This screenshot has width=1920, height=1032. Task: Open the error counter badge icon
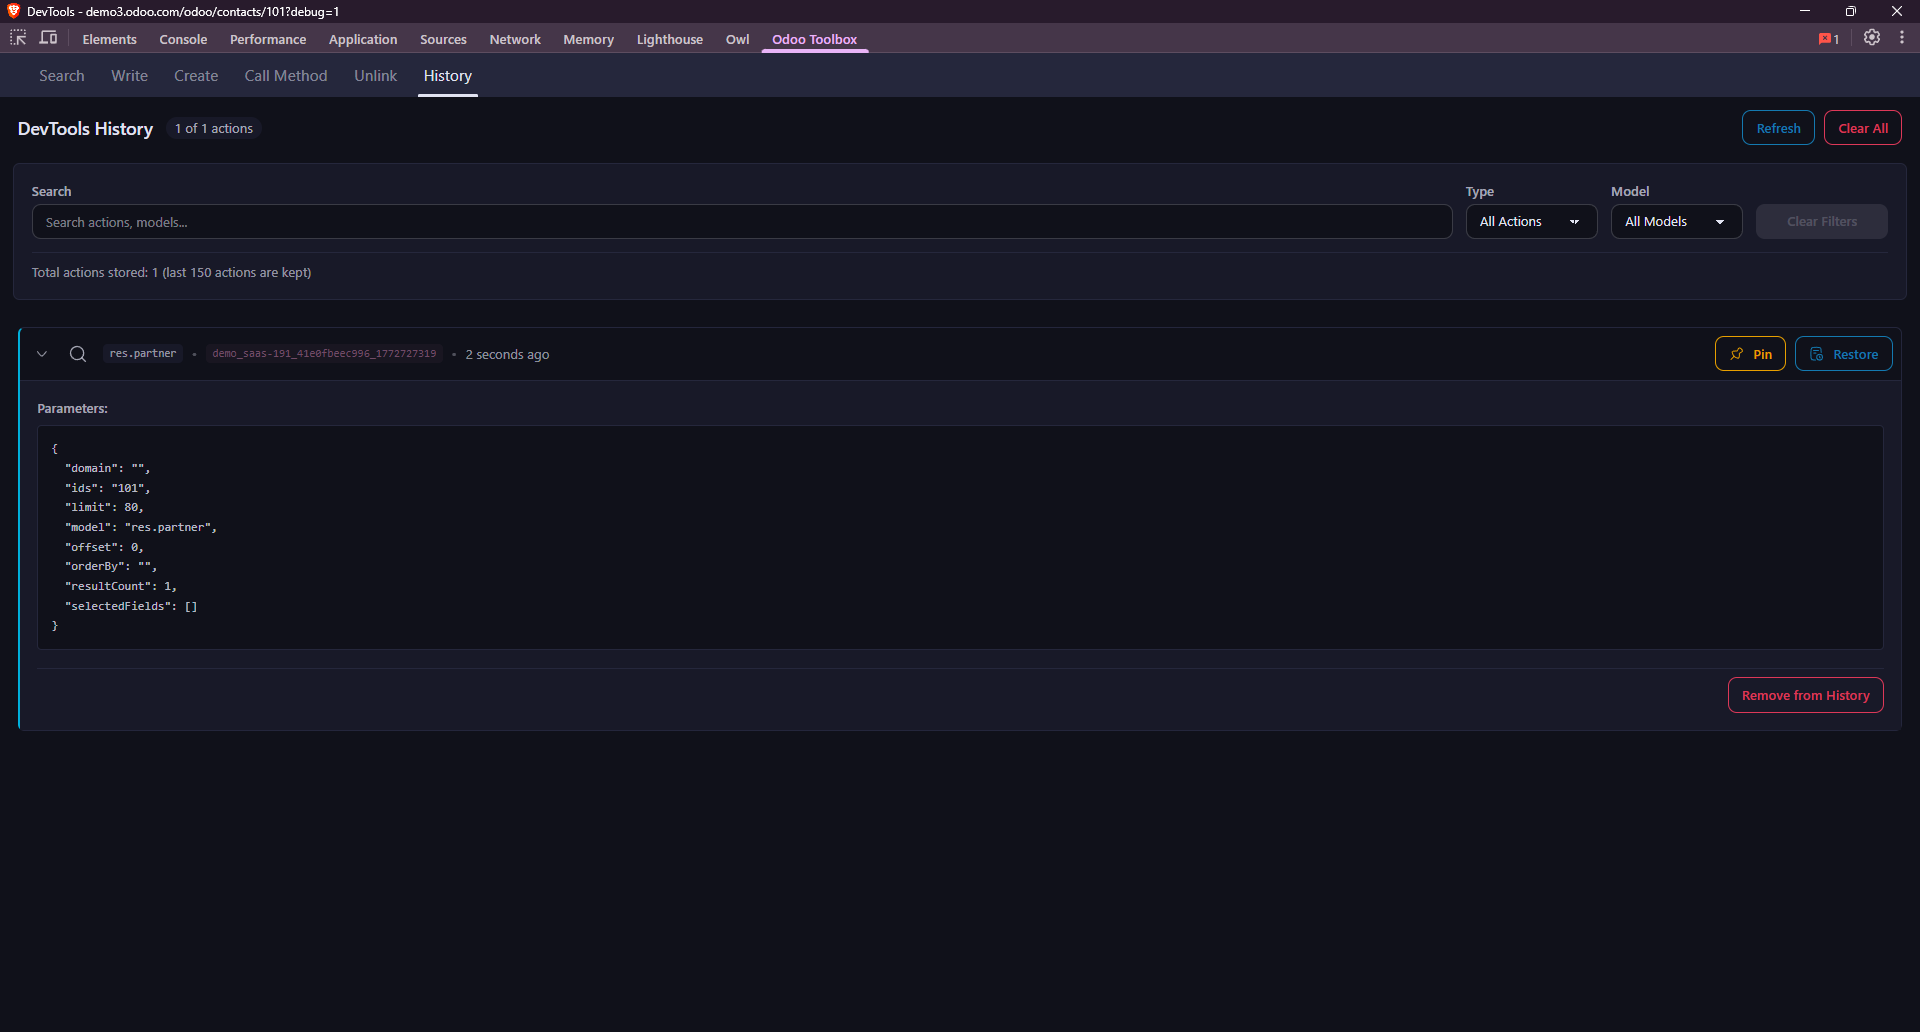tap(1829, 38)
